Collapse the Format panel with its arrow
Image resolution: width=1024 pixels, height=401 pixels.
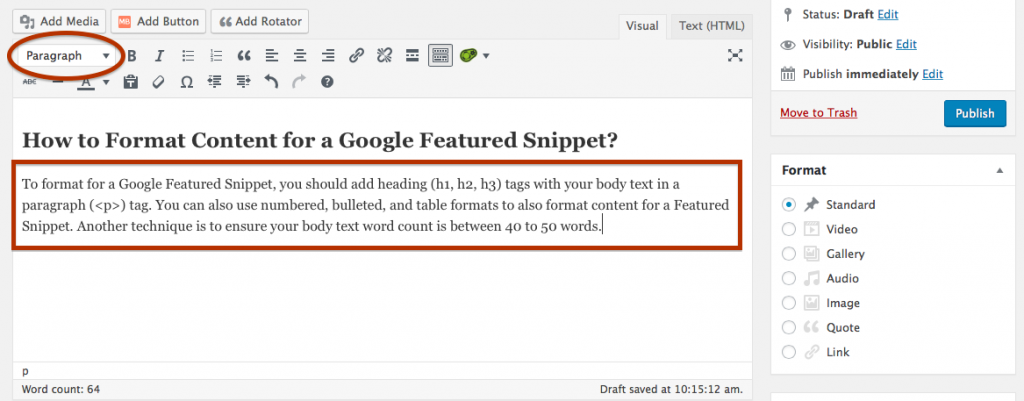pos(999,170)
